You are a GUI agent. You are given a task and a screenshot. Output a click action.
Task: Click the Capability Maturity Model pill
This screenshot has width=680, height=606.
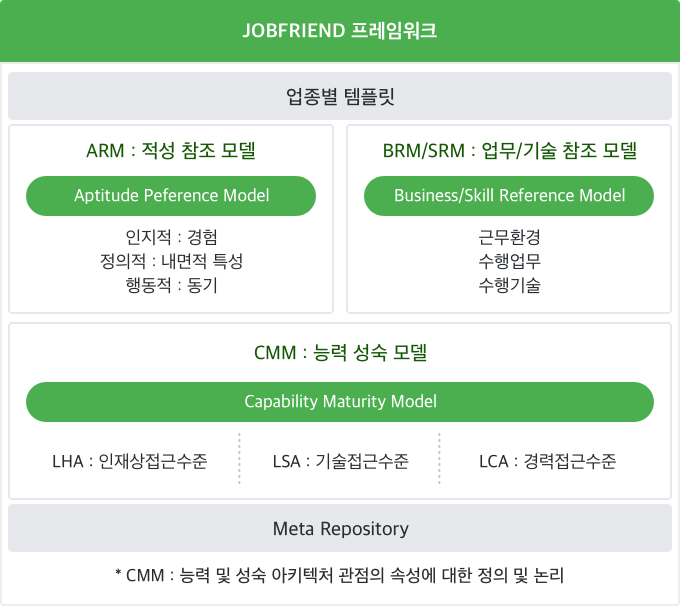340,402
